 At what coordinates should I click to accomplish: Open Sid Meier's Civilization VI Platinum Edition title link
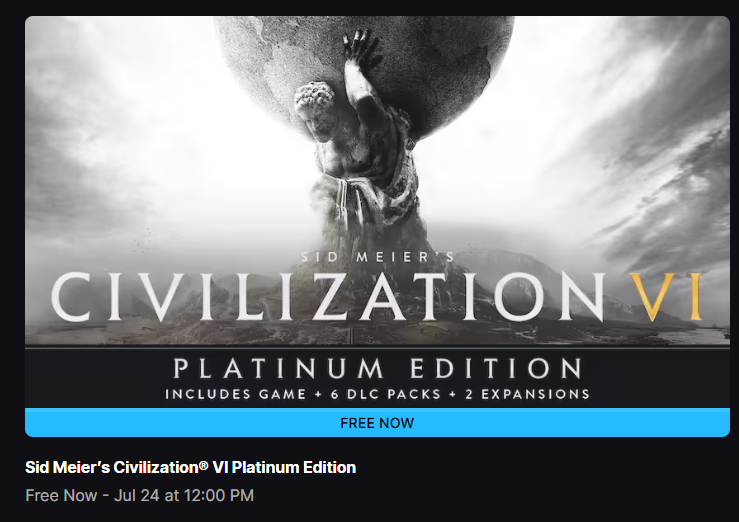[190, 467]
